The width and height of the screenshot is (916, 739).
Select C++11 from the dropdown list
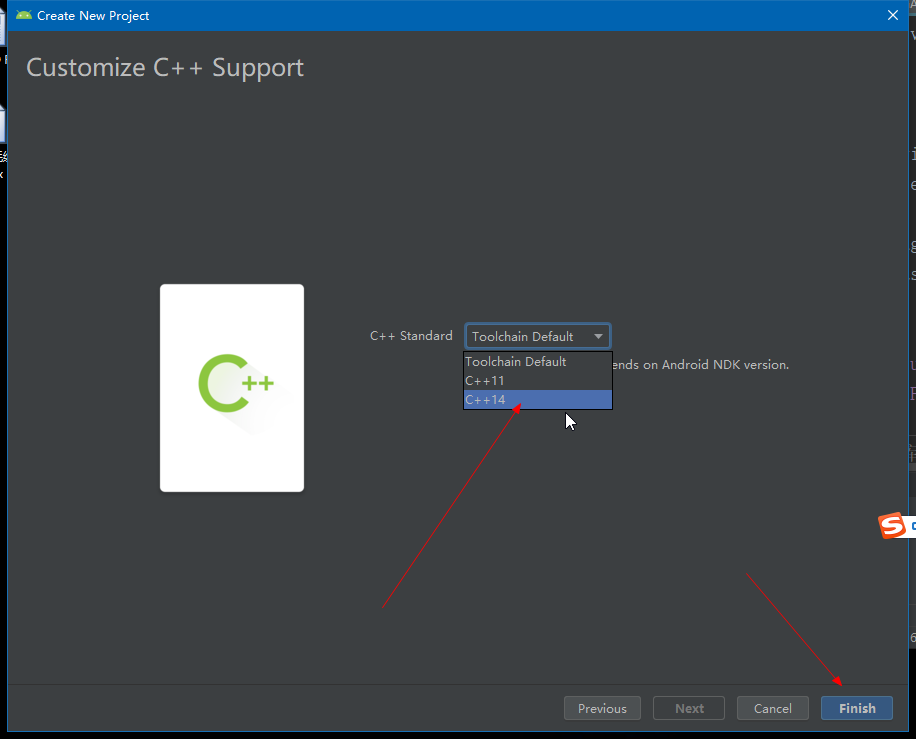537,380
